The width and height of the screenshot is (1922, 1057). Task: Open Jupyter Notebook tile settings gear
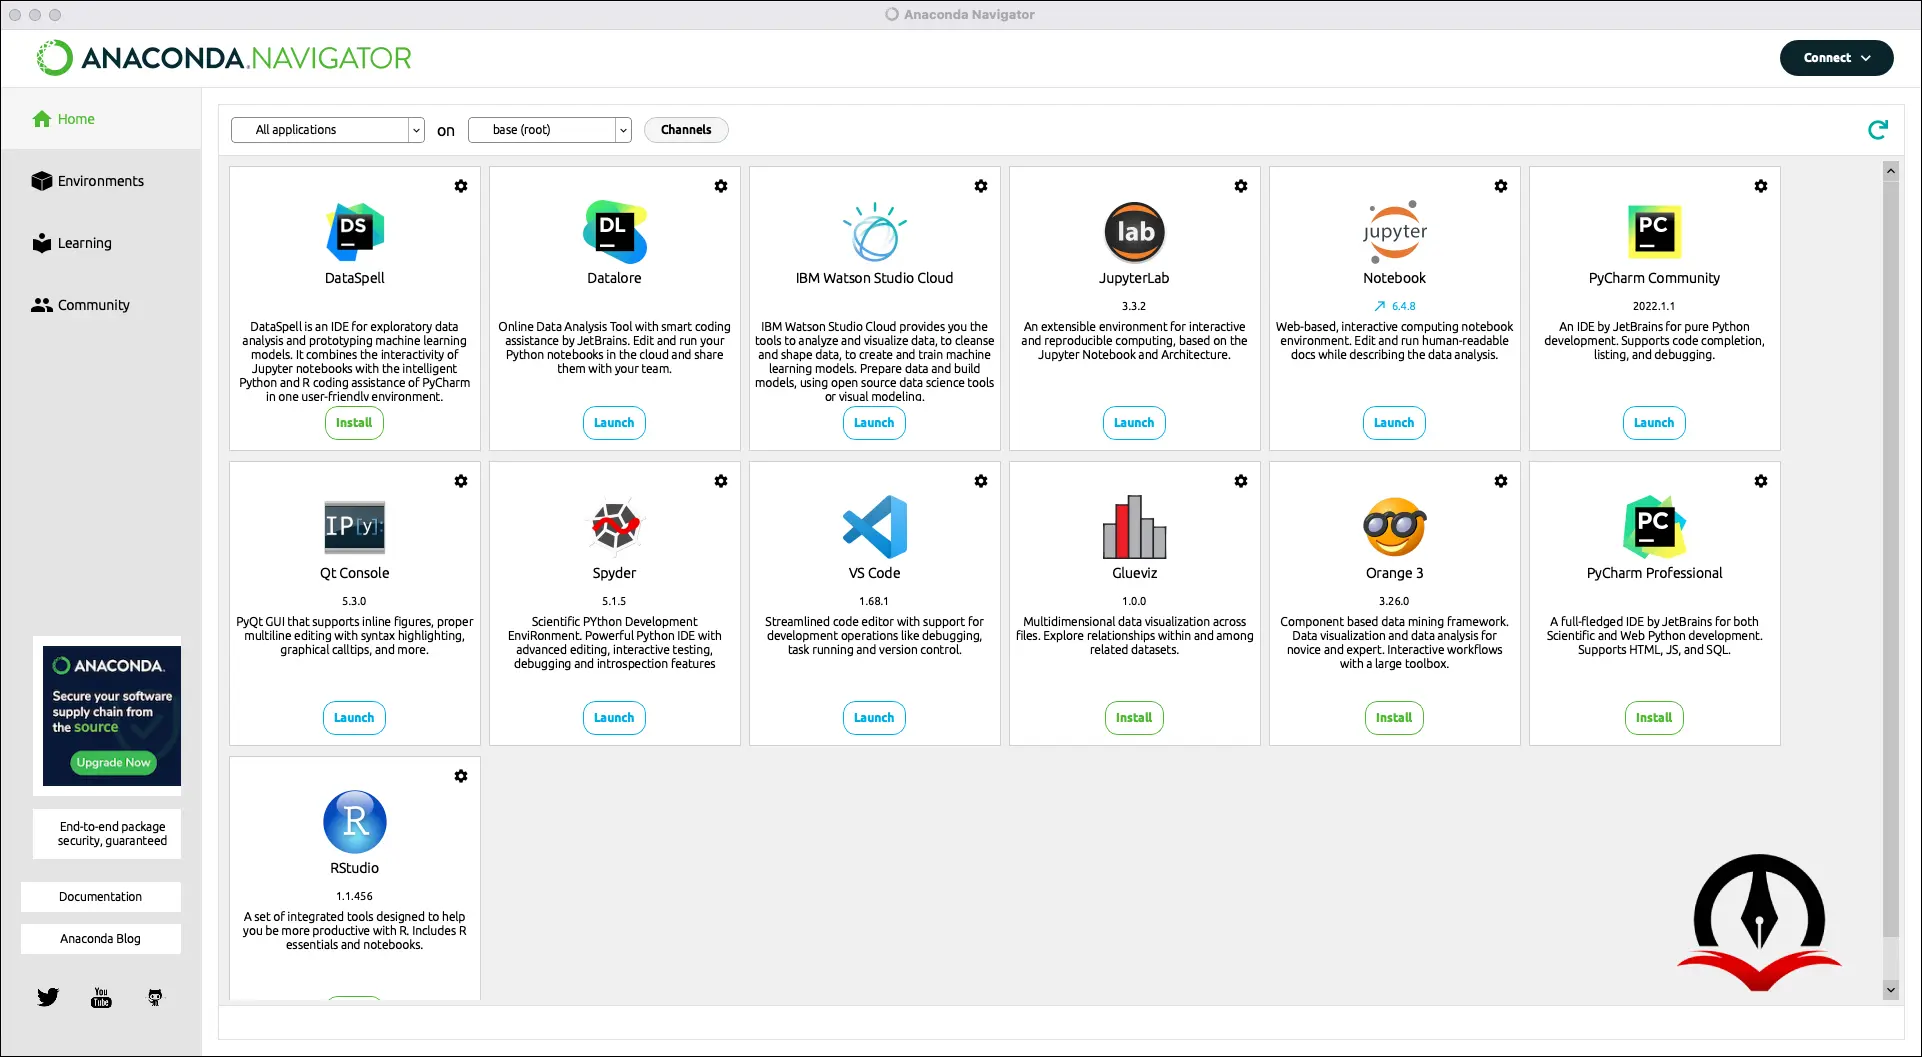point(1501,186)
